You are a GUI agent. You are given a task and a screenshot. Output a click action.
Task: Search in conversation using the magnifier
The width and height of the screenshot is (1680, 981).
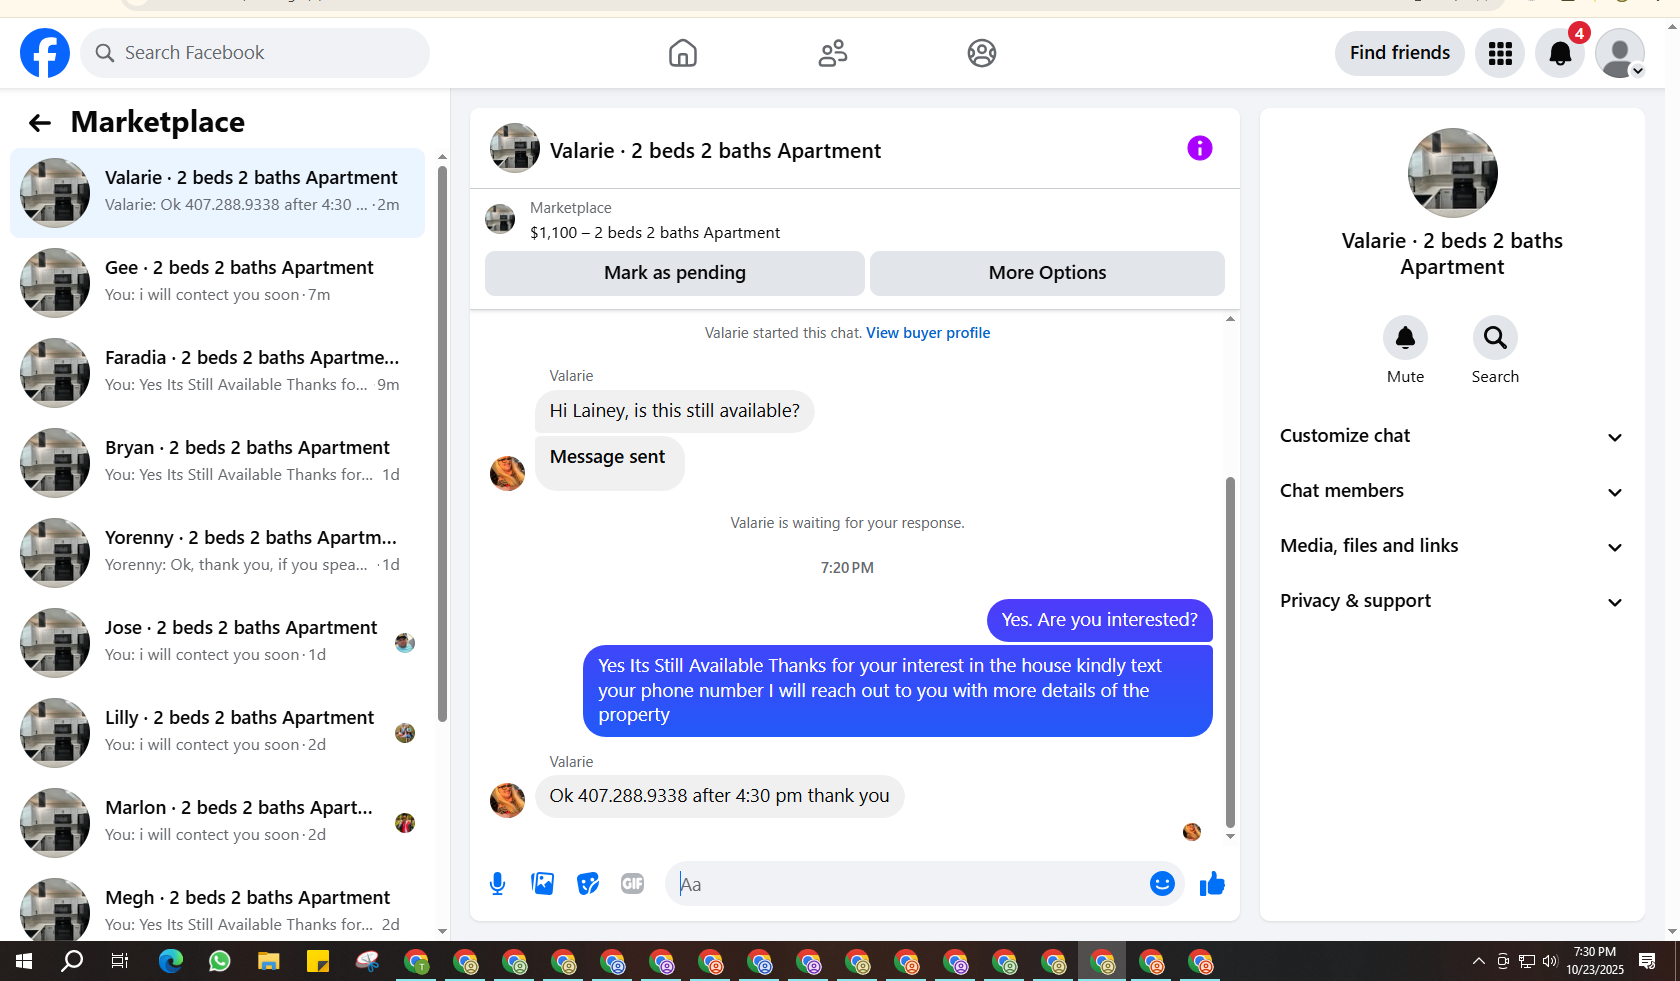click(1495, 338)
